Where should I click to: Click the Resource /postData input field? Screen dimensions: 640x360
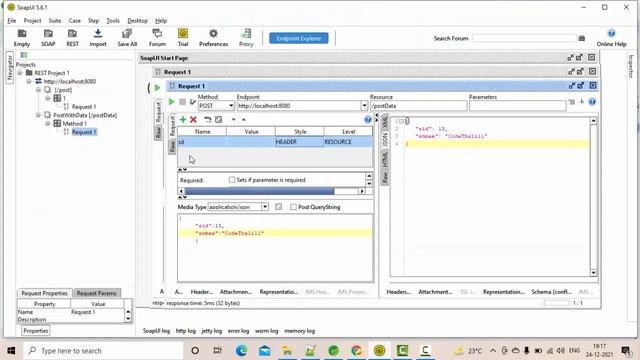click(418, 106)
